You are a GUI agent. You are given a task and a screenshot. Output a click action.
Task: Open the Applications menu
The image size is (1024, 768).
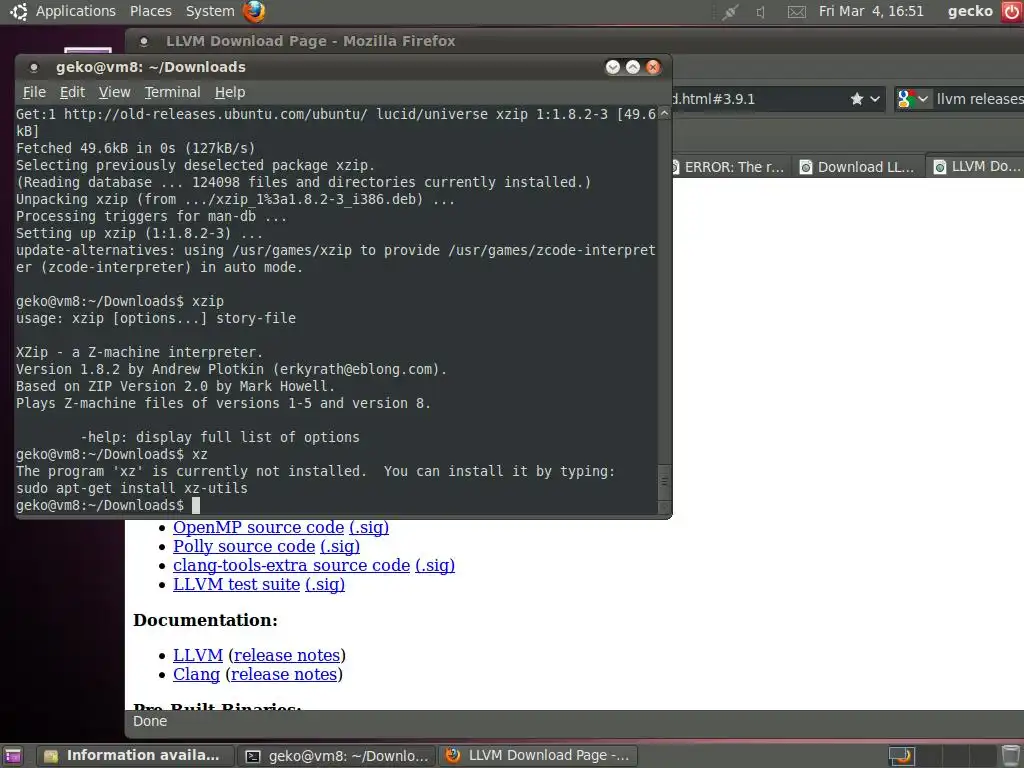[76, 11]
